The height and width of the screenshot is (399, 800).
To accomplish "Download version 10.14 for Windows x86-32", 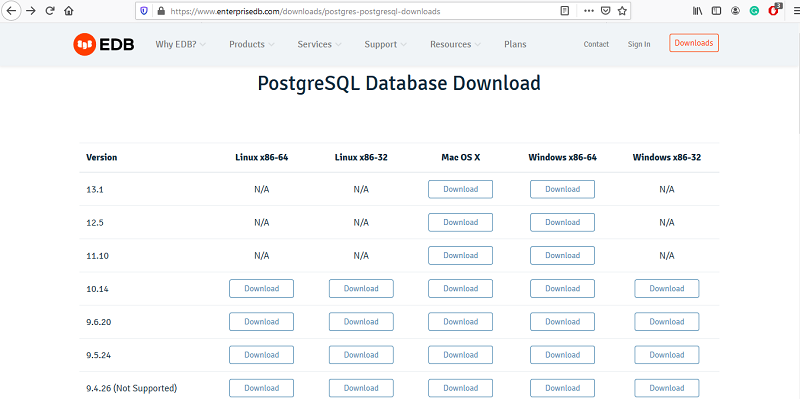I will point(667,289).
